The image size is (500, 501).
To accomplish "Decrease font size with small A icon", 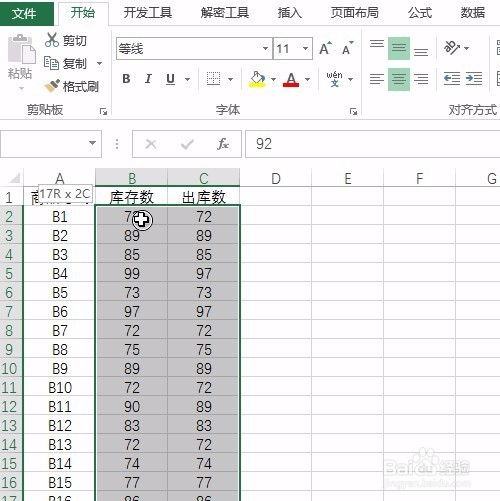I will tap(348, 49).
